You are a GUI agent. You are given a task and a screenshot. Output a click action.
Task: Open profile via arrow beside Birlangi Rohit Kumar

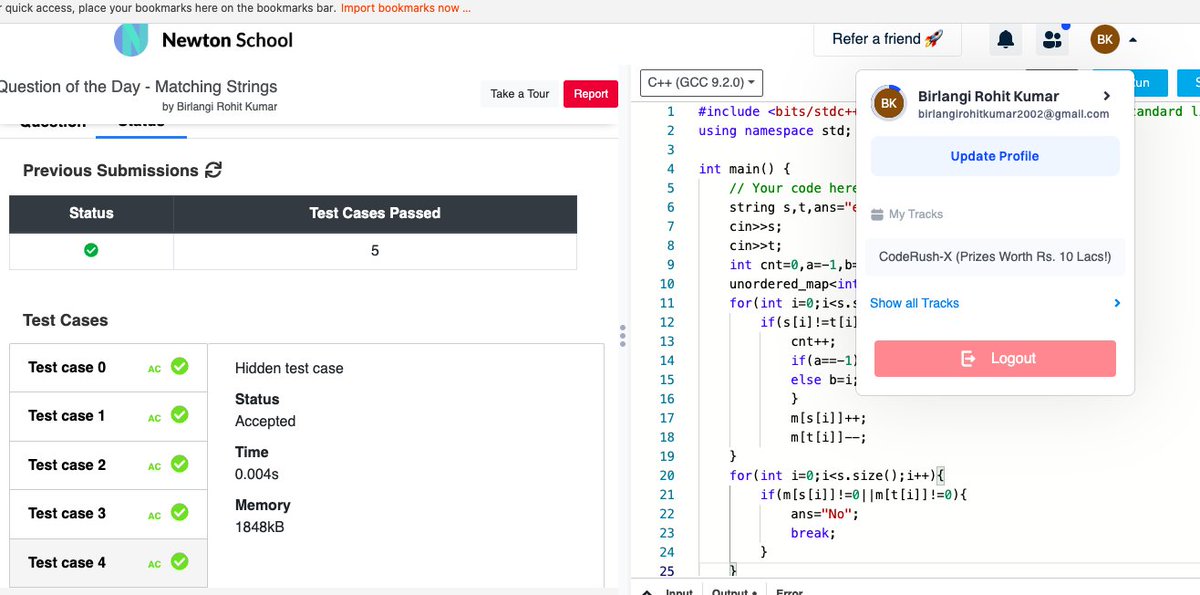click(x=1106, y=96)
